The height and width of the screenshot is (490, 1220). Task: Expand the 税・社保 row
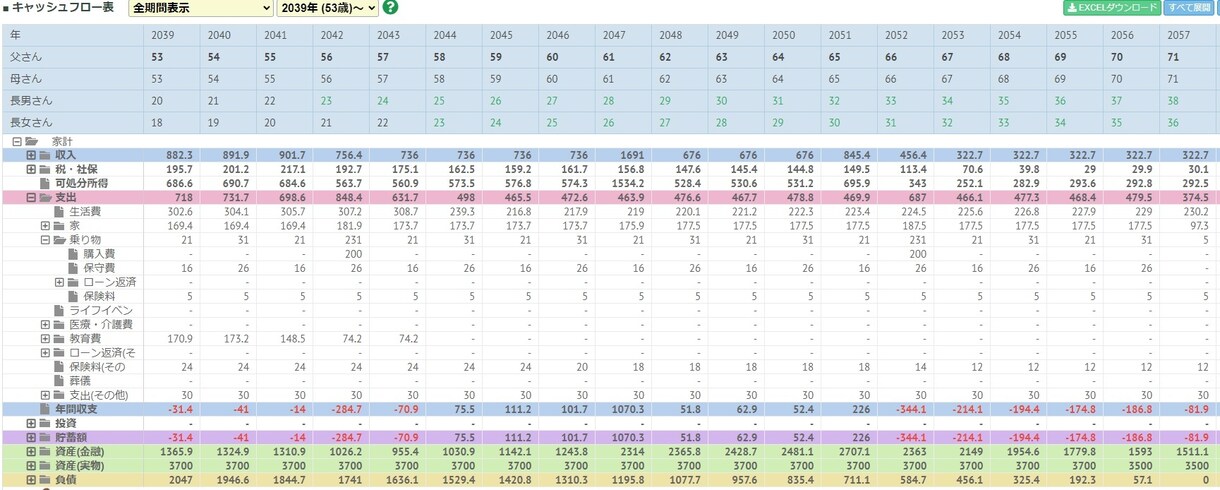tap(31, 170)
